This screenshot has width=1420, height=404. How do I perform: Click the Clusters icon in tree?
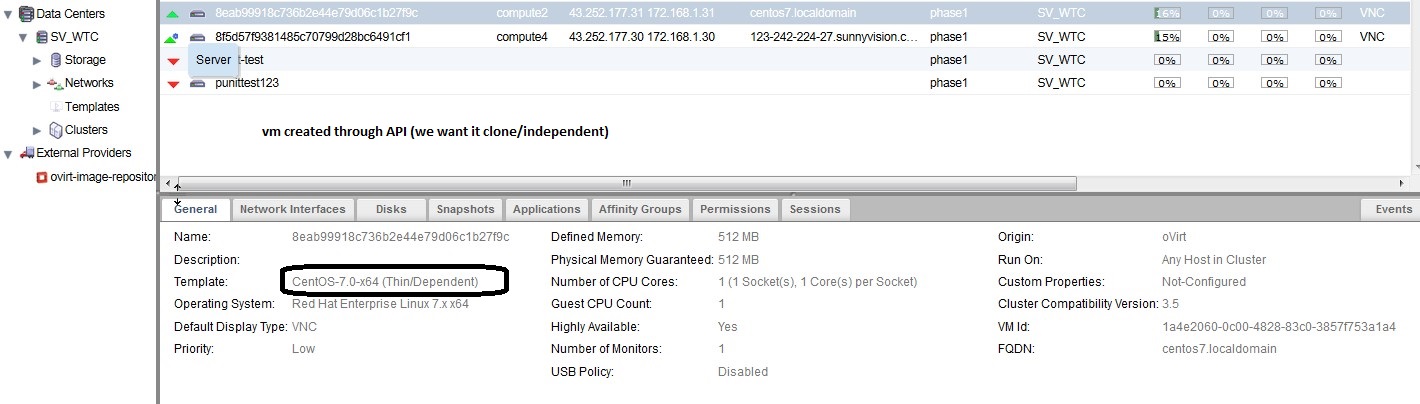56,130
